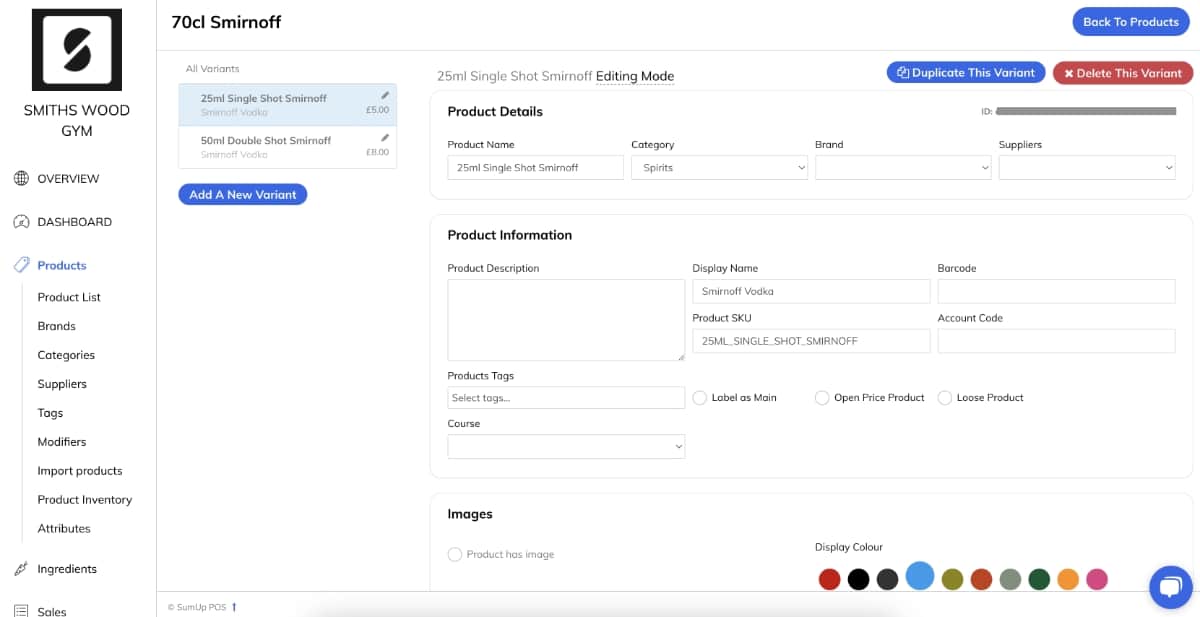The image size is (1200, 617).
Task: Open Ingredients section in sidebar
Action: point(67,569)
